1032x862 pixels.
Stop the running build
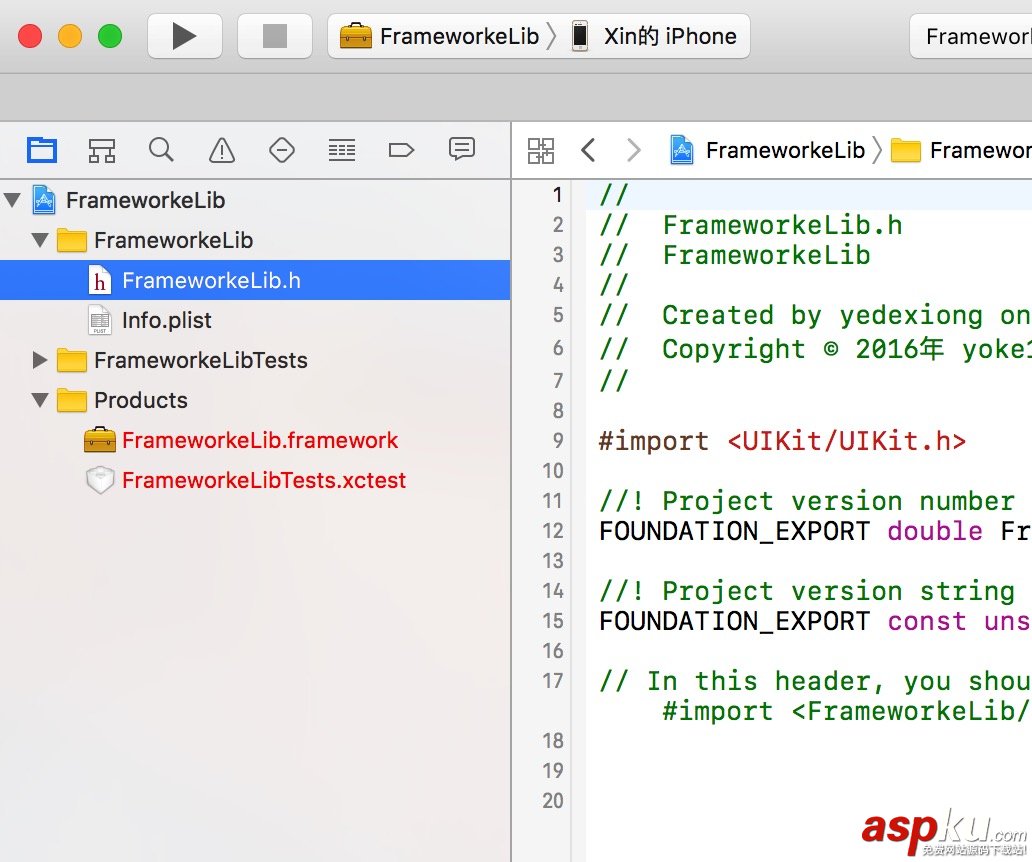[274, 36]
